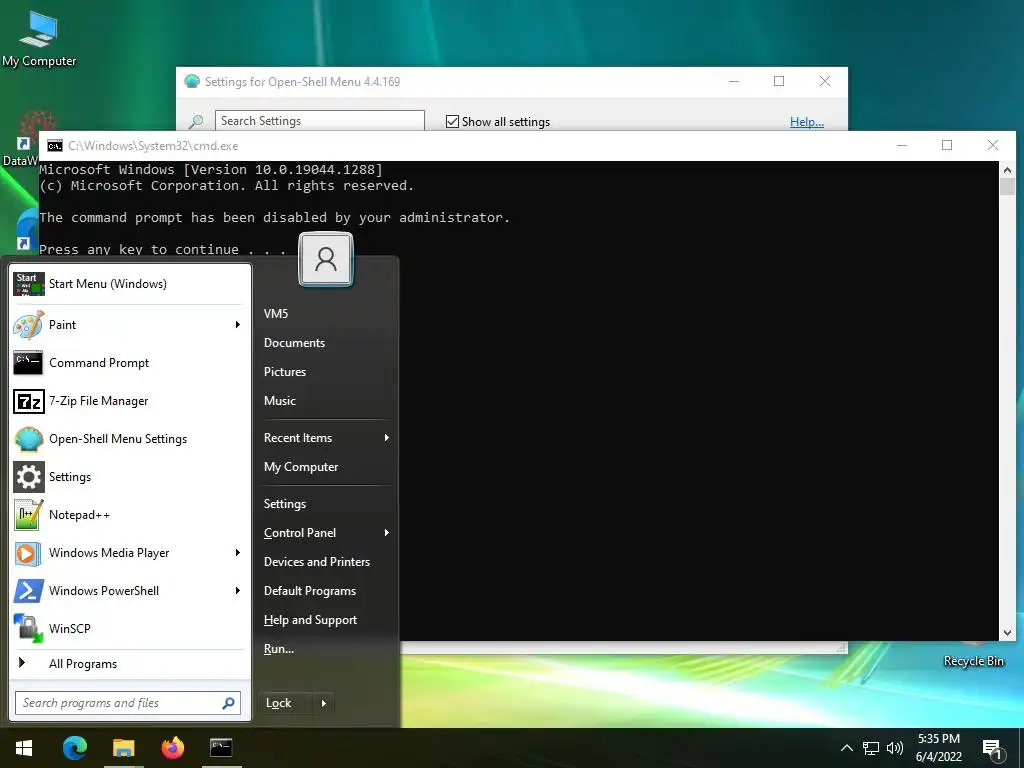The width and height of the screenshot is (1024, 768).
Task: Click the volume speaker tray icon
Action: (895, 748)
